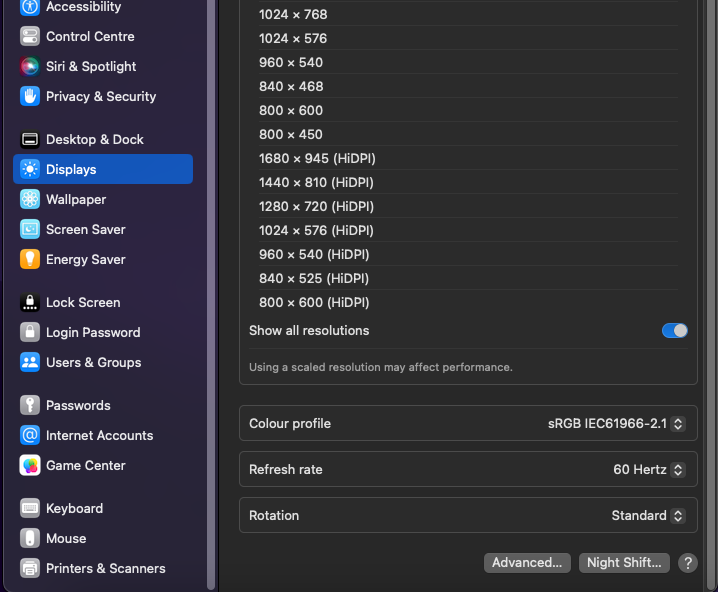The width and height of the screenshot is (718, 592).
Task: Open Energy Saver via lightbulb icon
Action: (x=30, y=259)
